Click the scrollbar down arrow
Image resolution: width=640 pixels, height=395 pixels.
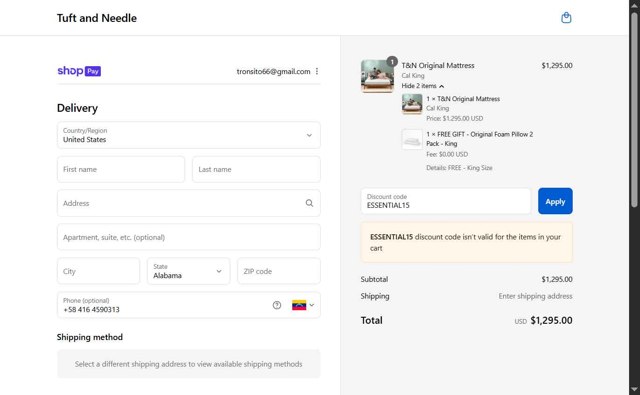(x=634, y=389)
